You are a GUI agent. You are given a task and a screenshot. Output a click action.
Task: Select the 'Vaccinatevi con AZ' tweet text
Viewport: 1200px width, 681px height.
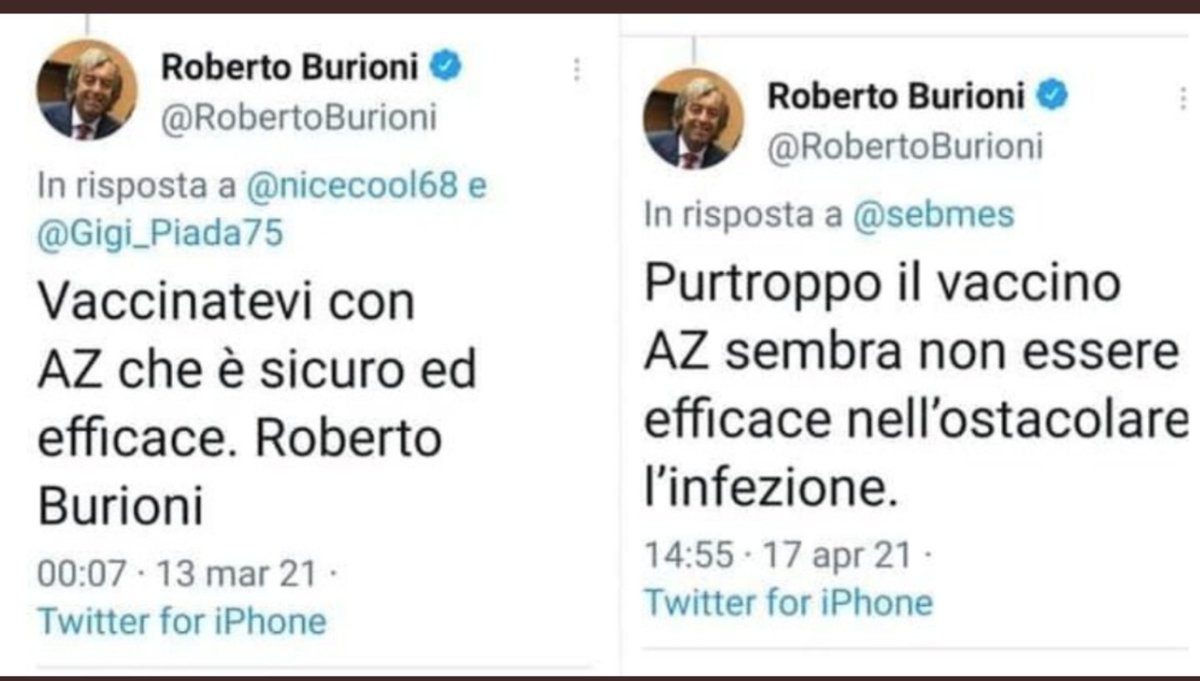coord(257,403)
